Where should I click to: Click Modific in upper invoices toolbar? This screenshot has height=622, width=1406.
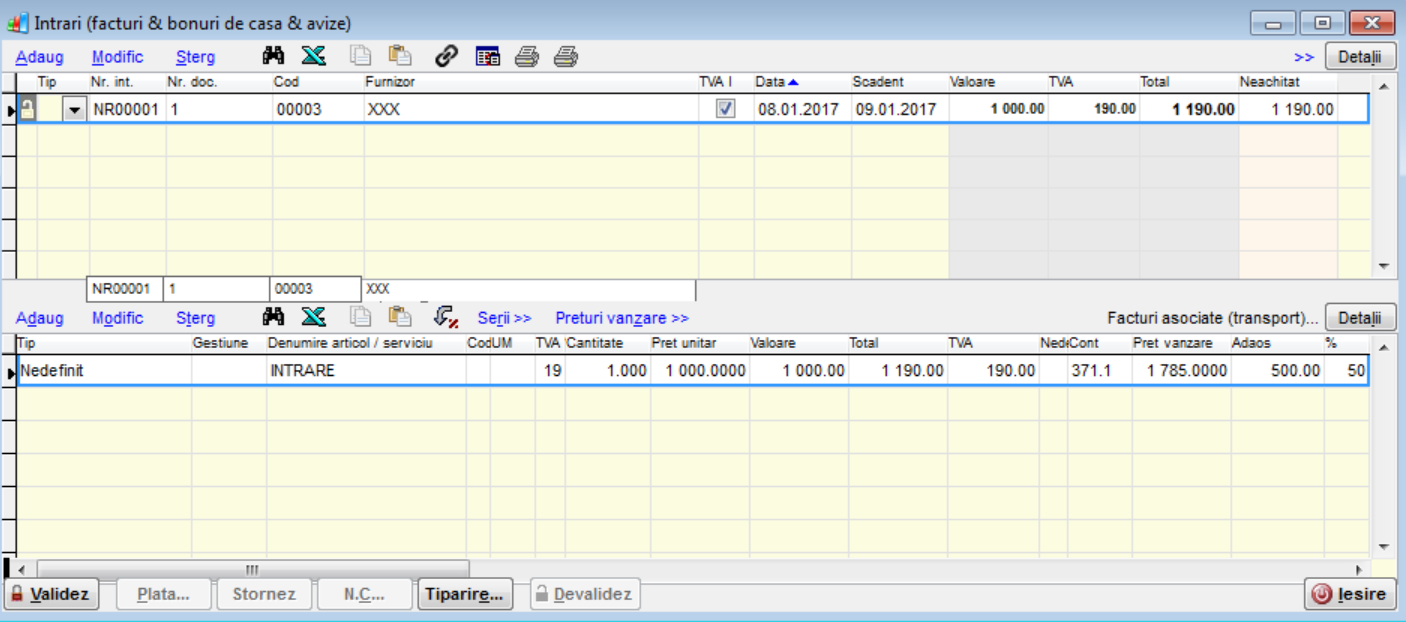(x=117, y=57)
